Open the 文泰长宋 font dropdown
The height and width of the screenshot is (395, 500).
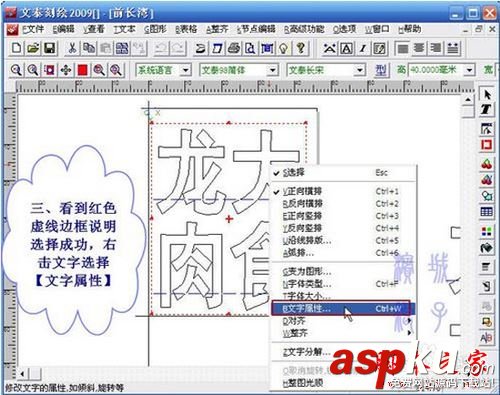(x=360, y=70)
